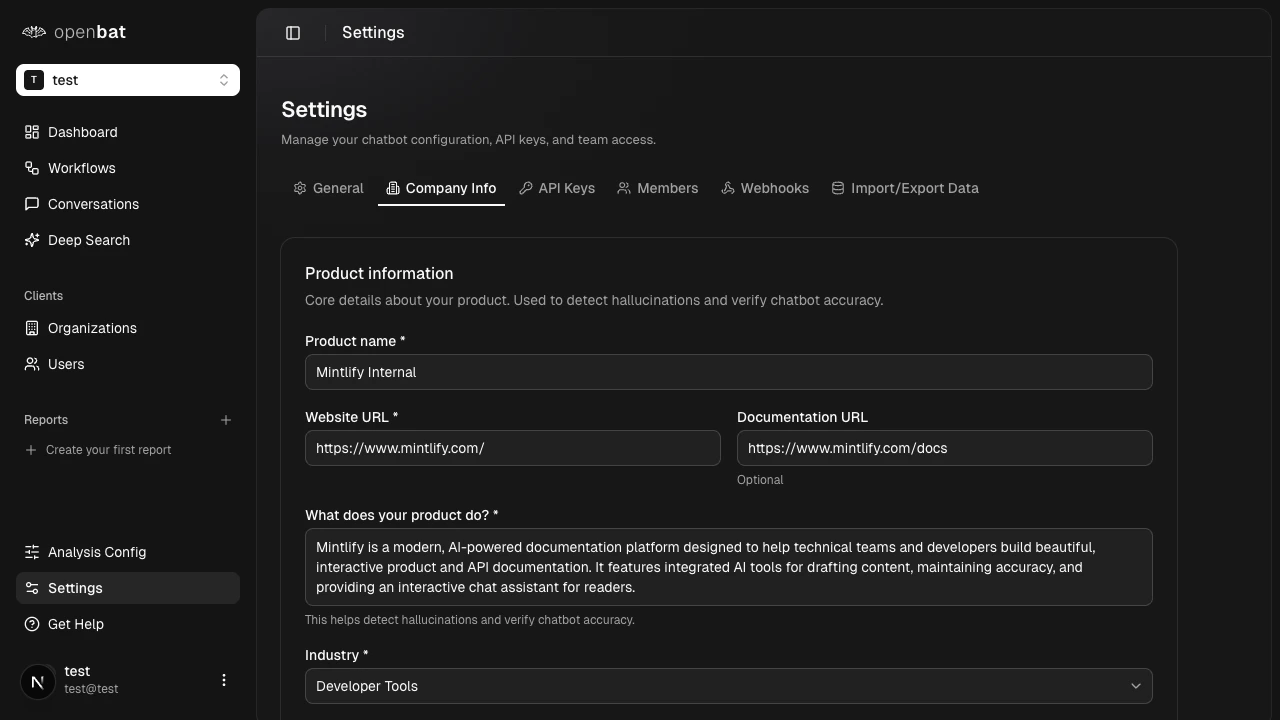The image size is (1280, 720).
Task: Open Workflows from the sidebar
Action: pyautogui.click(x=81, y=168)
